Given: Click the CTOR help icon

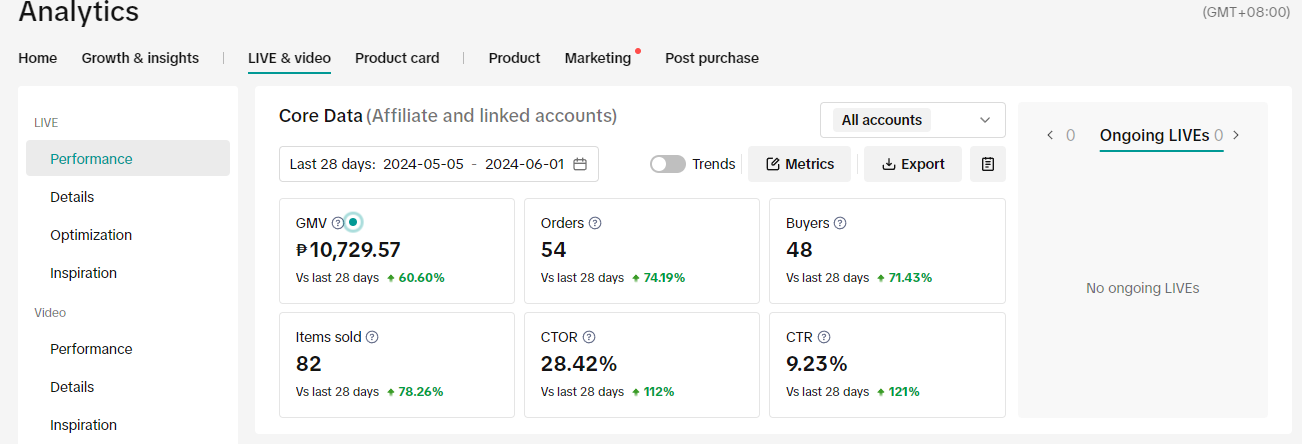Looking at the screenshot, I should tap(589, 338).
